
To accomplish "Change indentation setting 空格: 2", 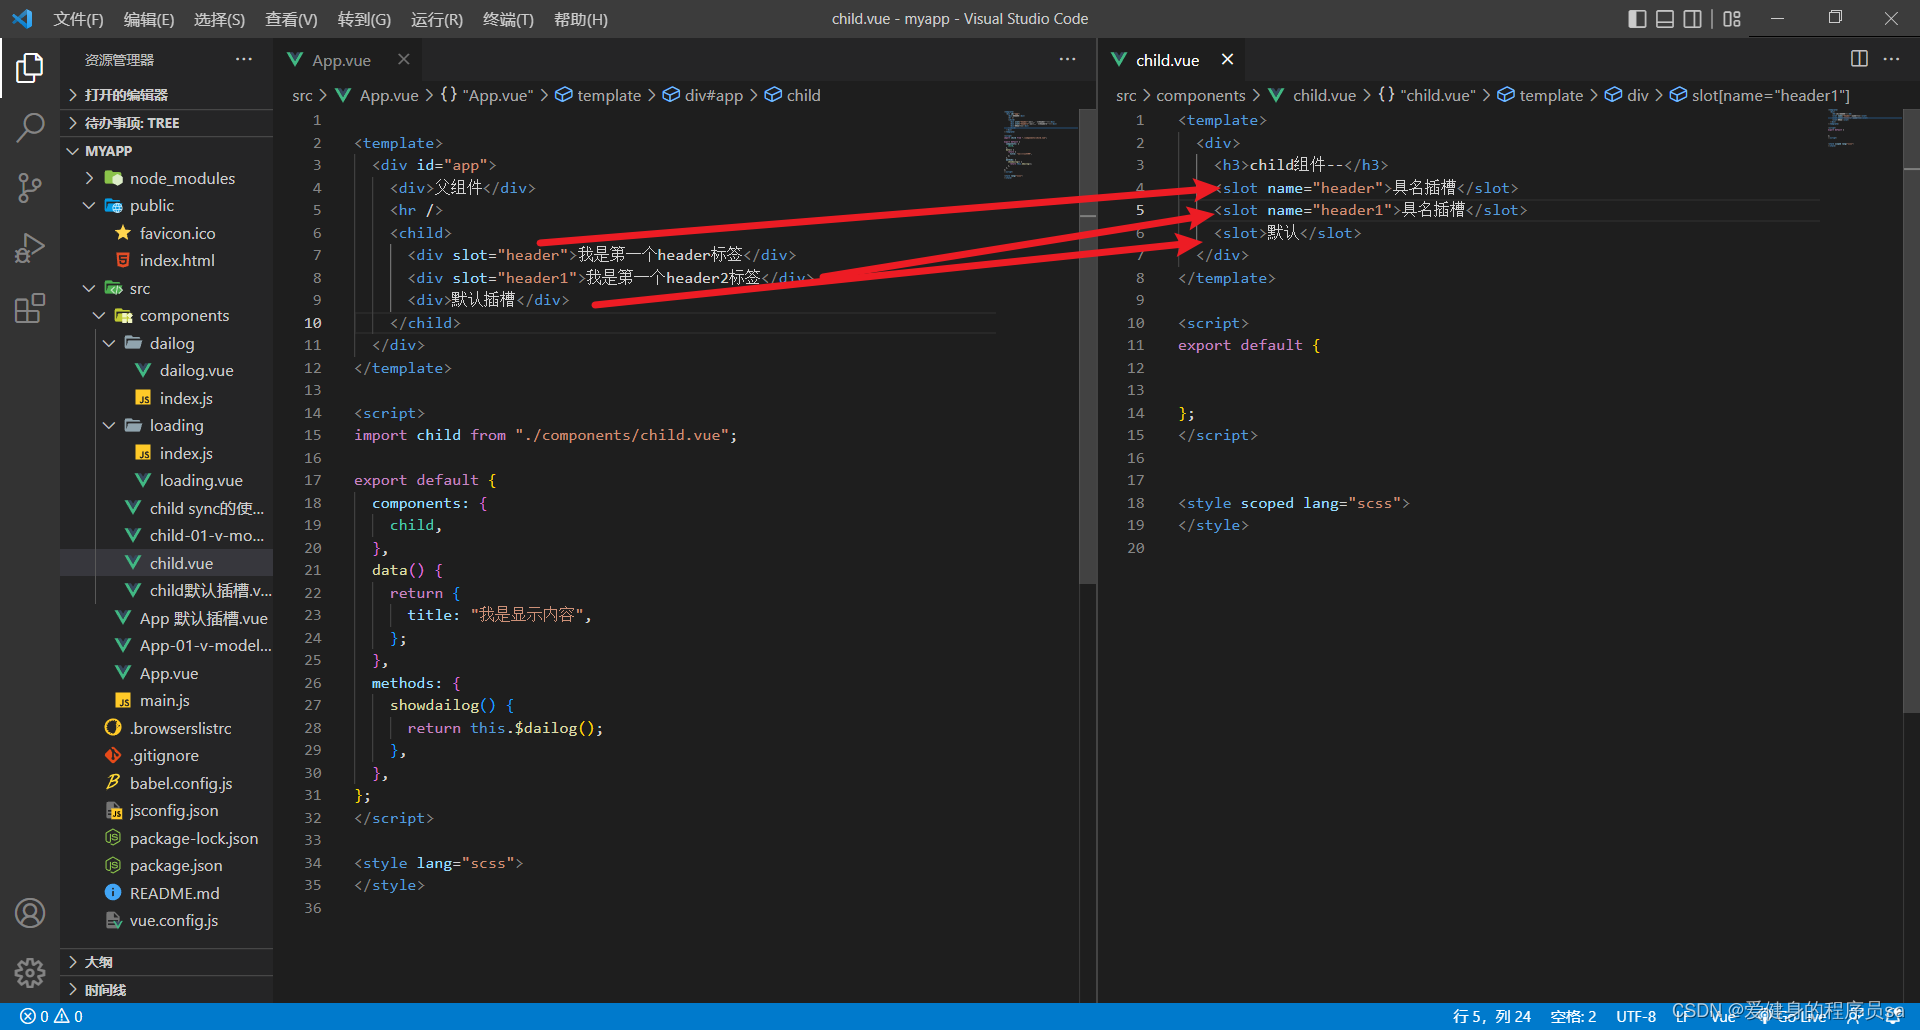I will point(1573,1016).
